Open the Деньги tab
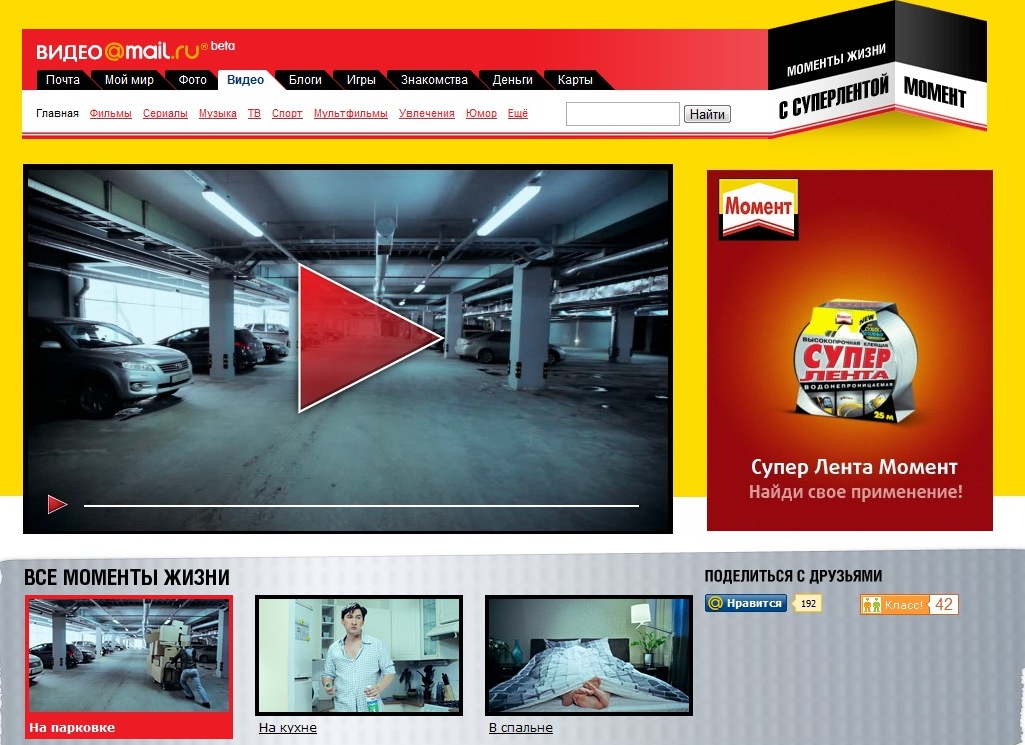The height and width of the screenshot is (745, 1025). pyautogui.click(x=512, y=80)
